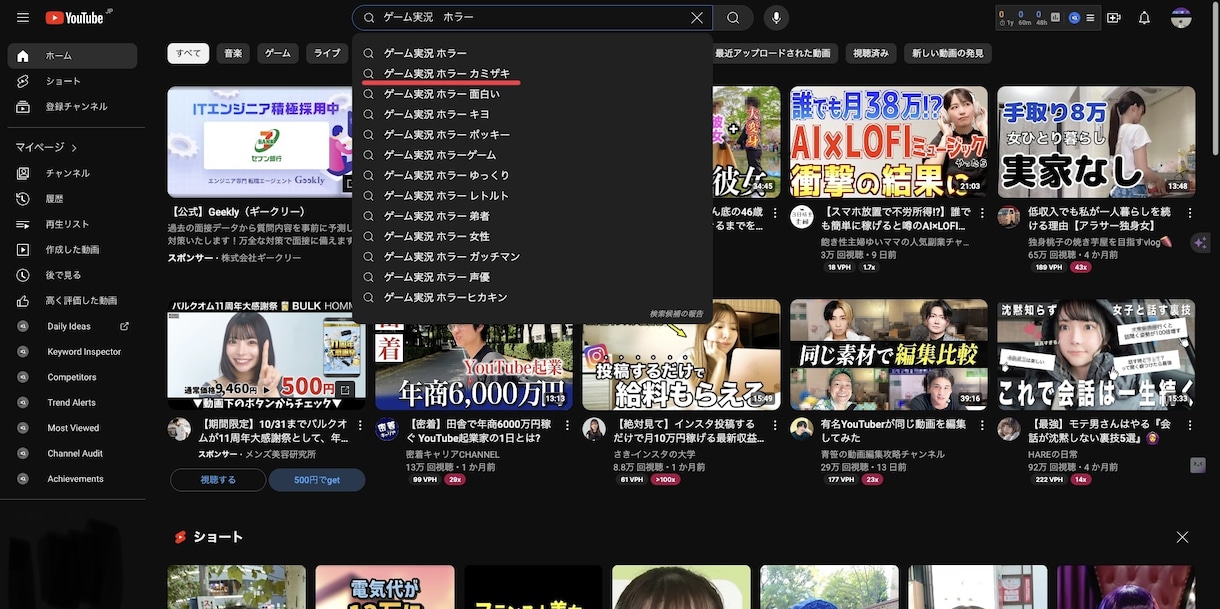1220x609 pixels.
Task: Open the notifications bell
Action: tap(1145, 18)
